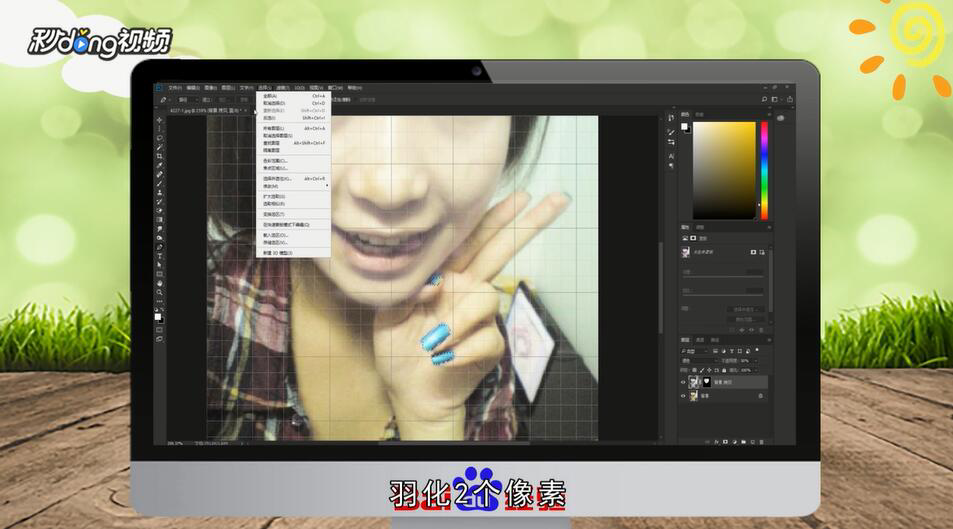This screenshot has width=953, height=529.
Task: Click the share icon top right
Action: 790,99
